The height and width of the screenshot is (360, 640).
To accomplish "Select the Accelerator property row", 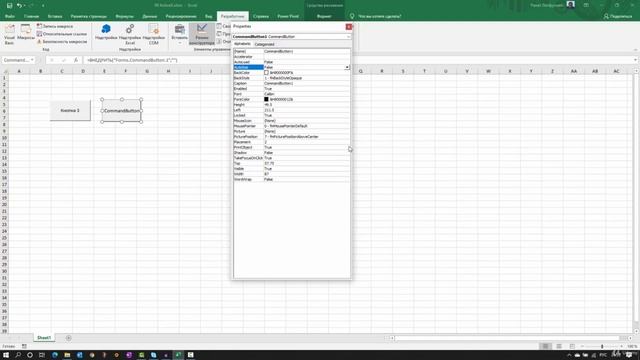I will coord(291,57).
